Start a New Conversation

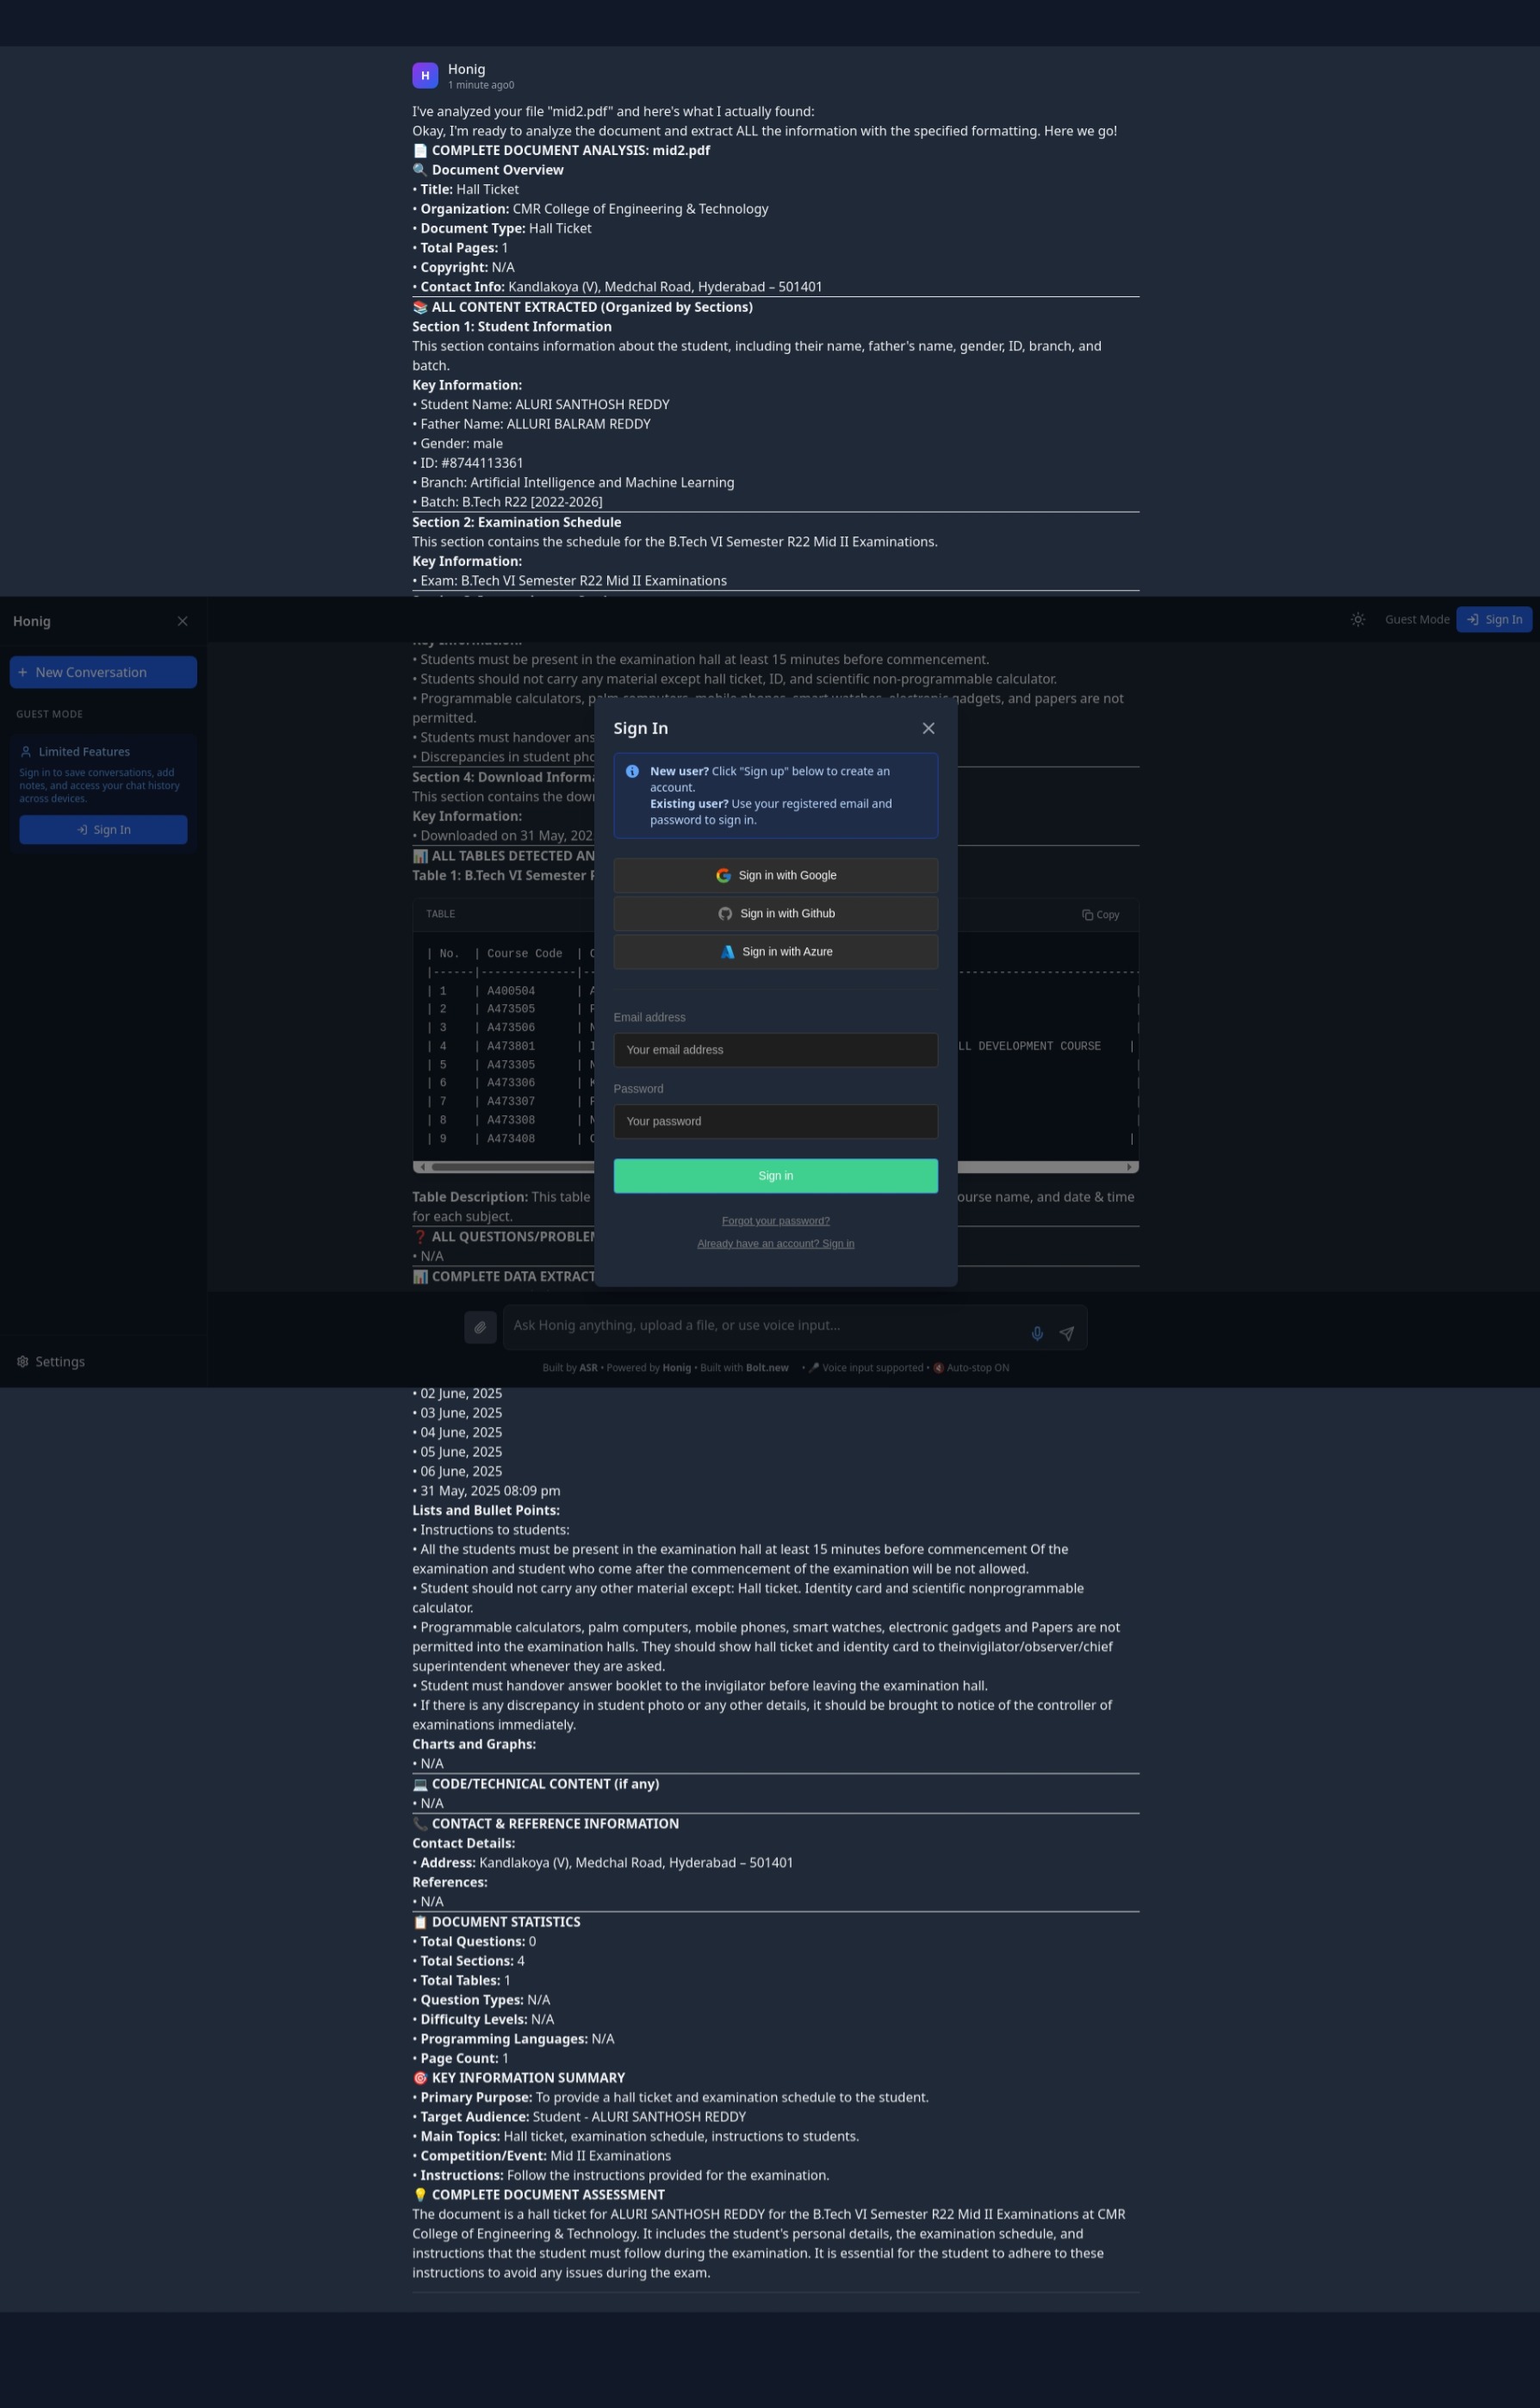(x=103, y=672)
